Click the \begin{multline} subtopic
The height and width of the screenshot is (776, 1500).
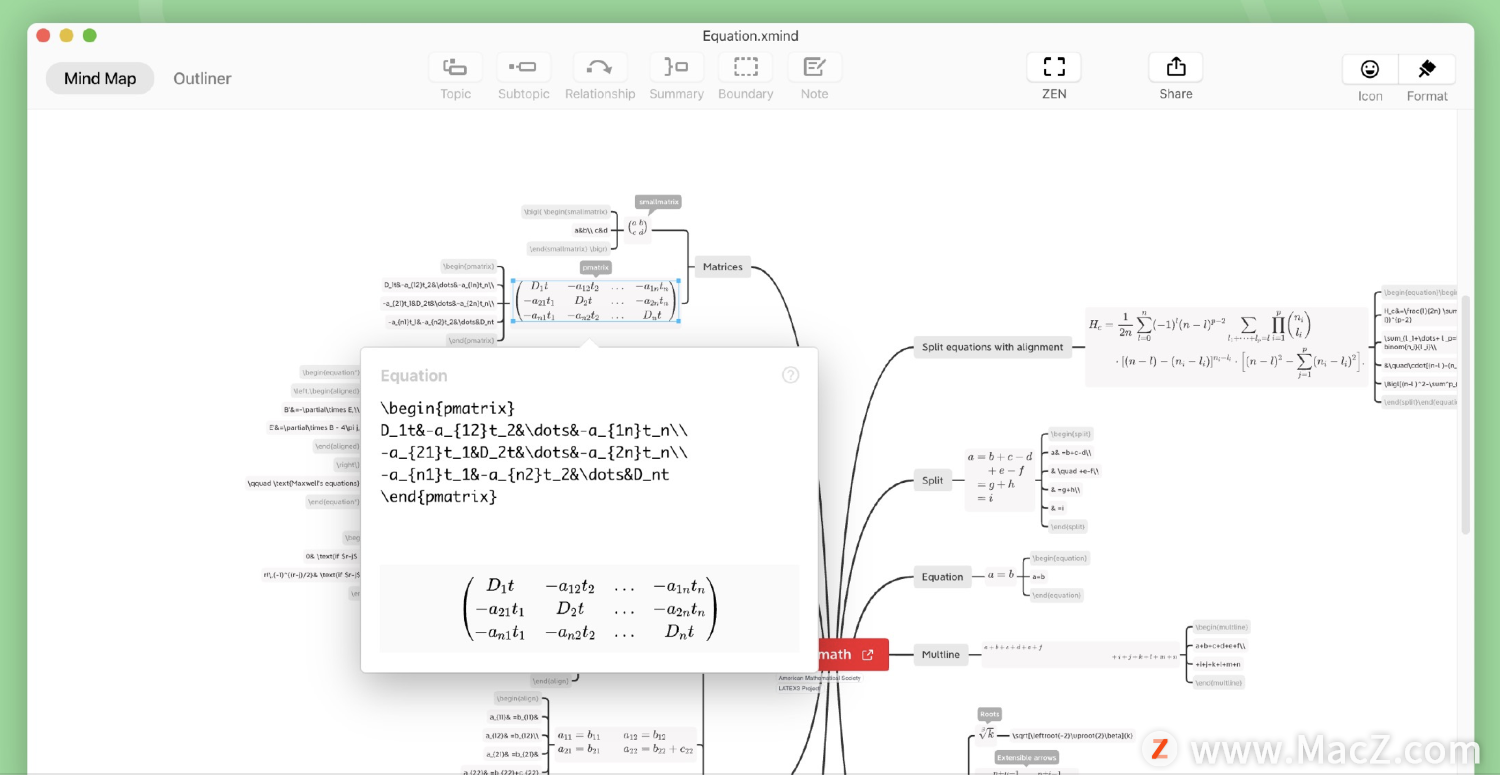click(1221, 627)
